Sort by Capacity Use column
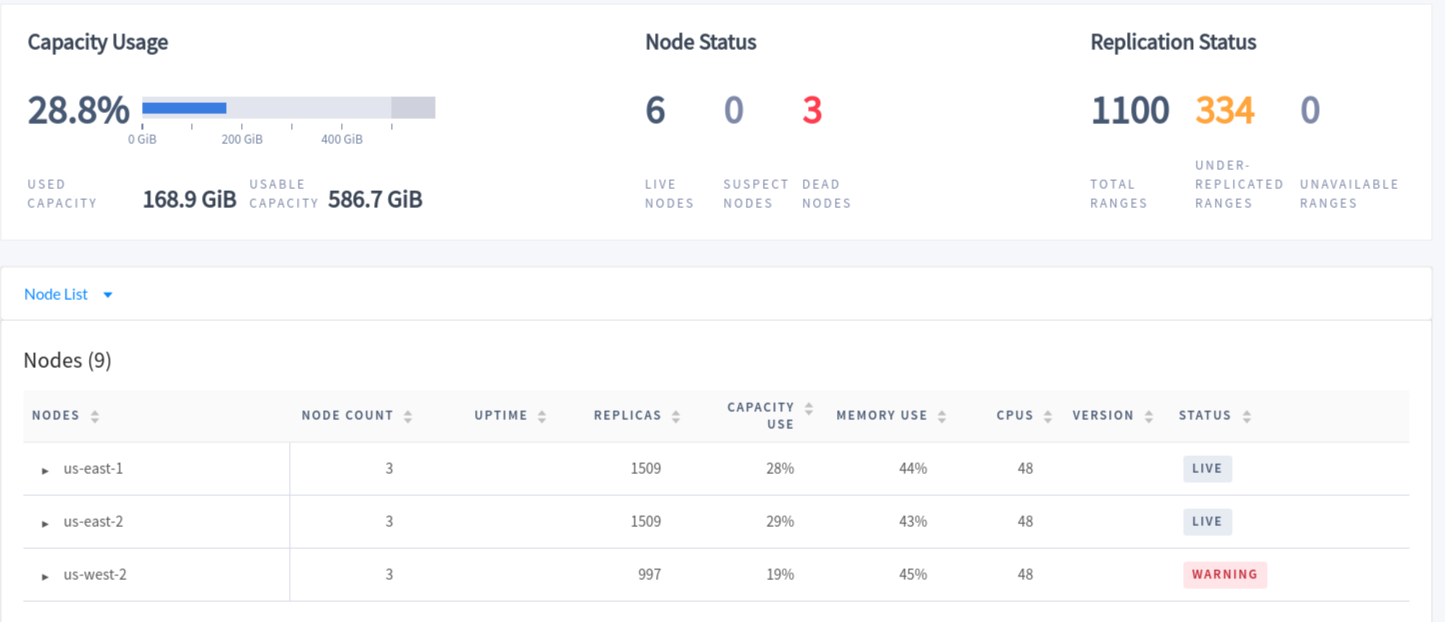This screenshot has width=1445, height=622. coord(809,409)
